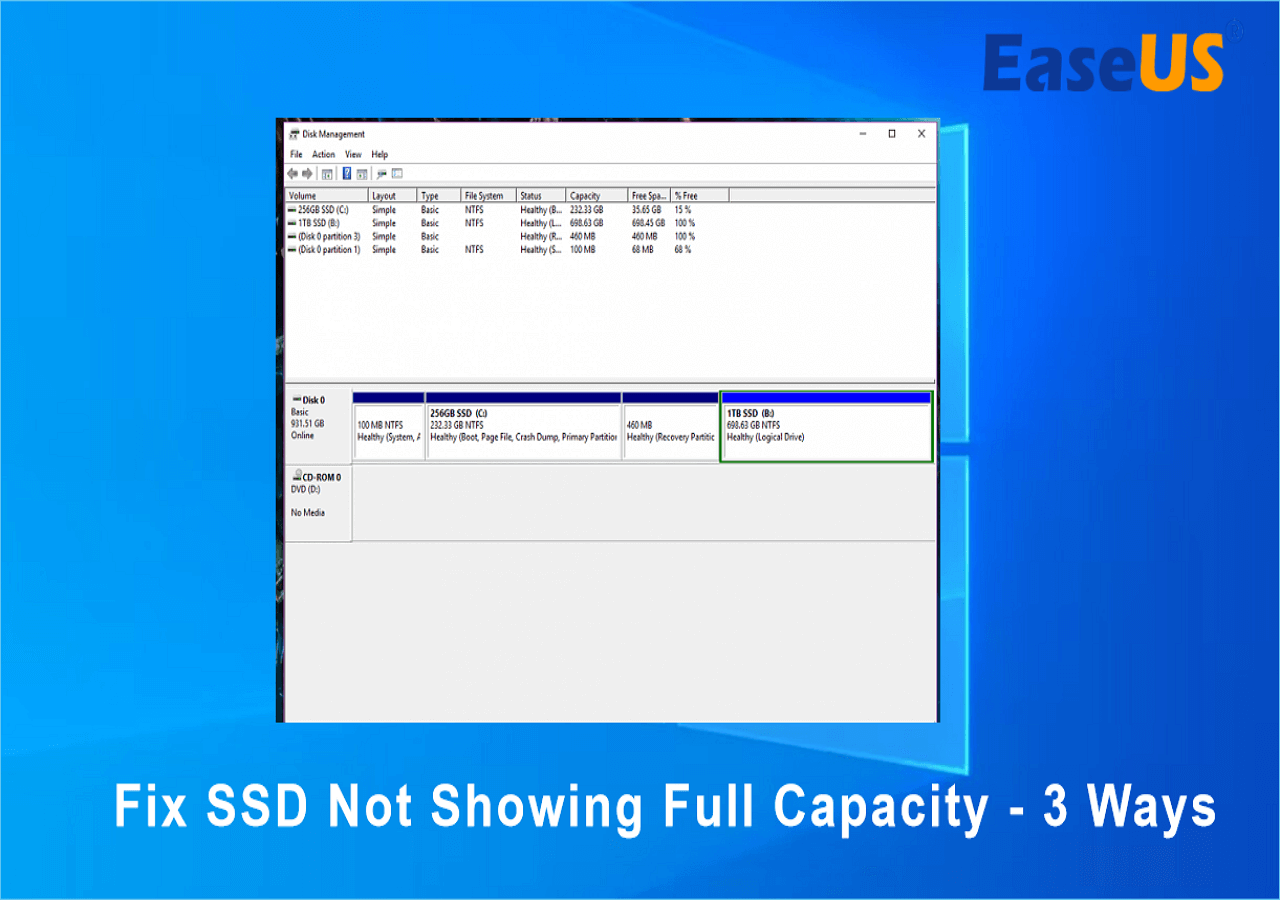
Task: Click the Healthy (S... status cell
Action: [x=541, y=249]
